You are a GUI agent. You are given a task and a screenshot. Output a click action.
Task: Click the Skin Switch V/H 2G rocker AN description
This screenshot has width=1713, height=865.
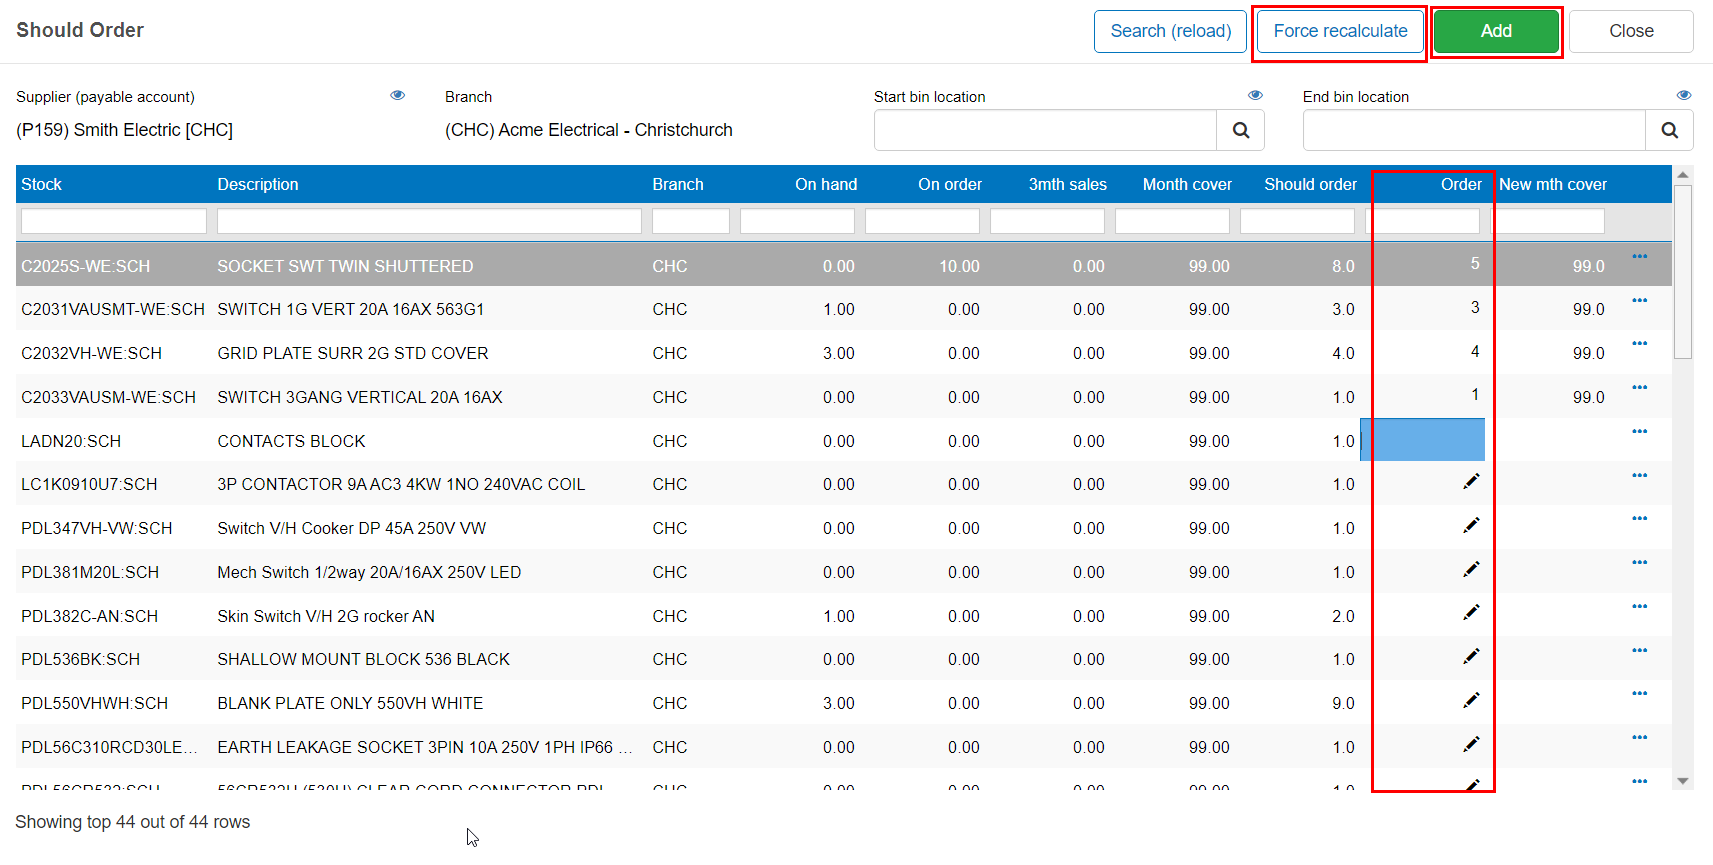pos(326,616)
